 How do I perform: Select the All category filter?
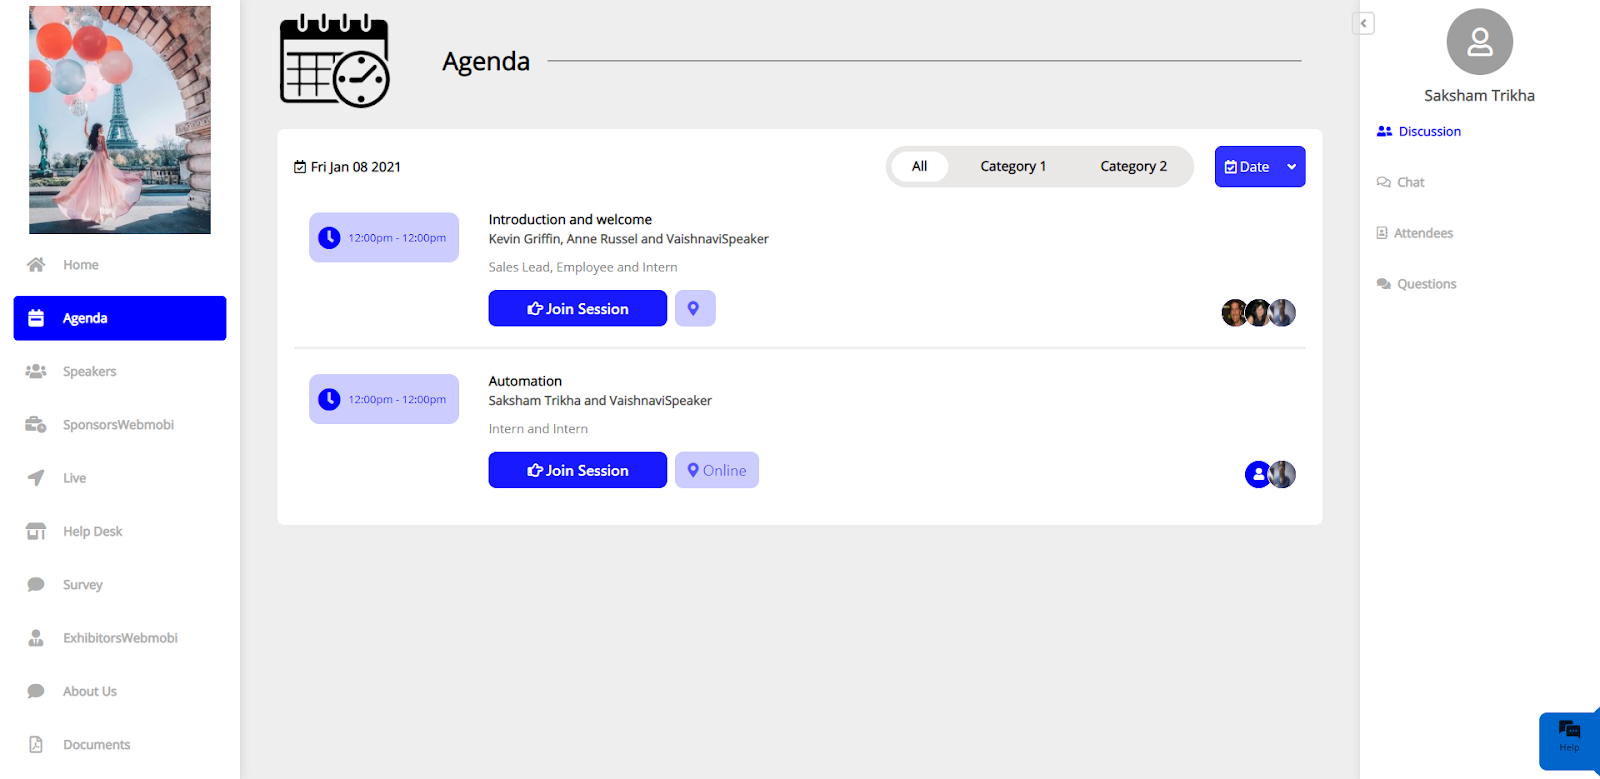[x=919, y=166]
